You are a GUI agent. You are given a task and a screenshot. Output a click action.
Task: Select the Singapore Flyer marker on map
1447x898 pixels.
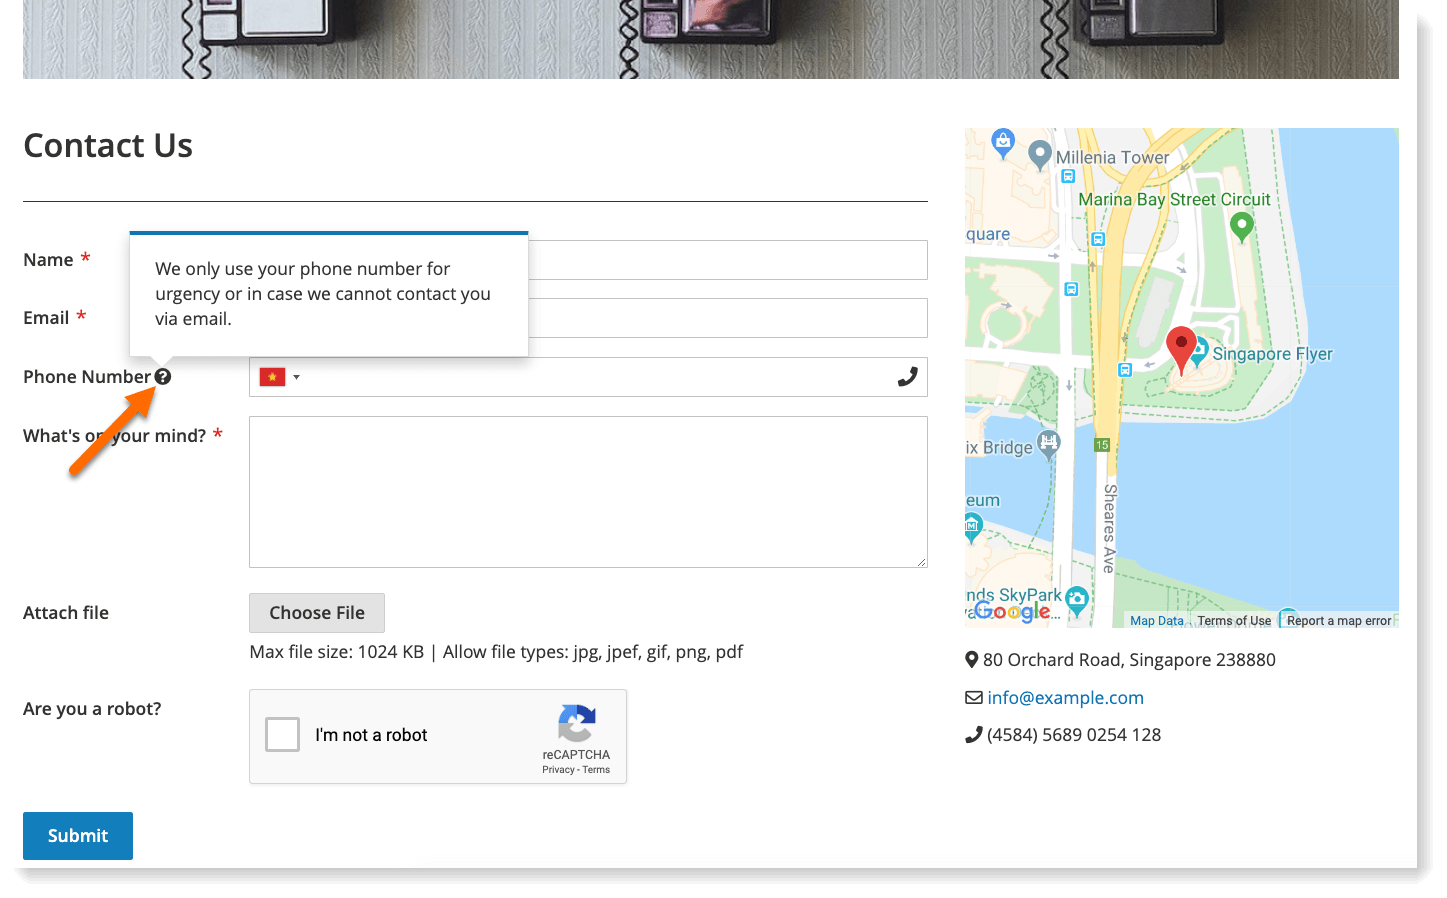pyautogui.click(x=1199, y=352)
